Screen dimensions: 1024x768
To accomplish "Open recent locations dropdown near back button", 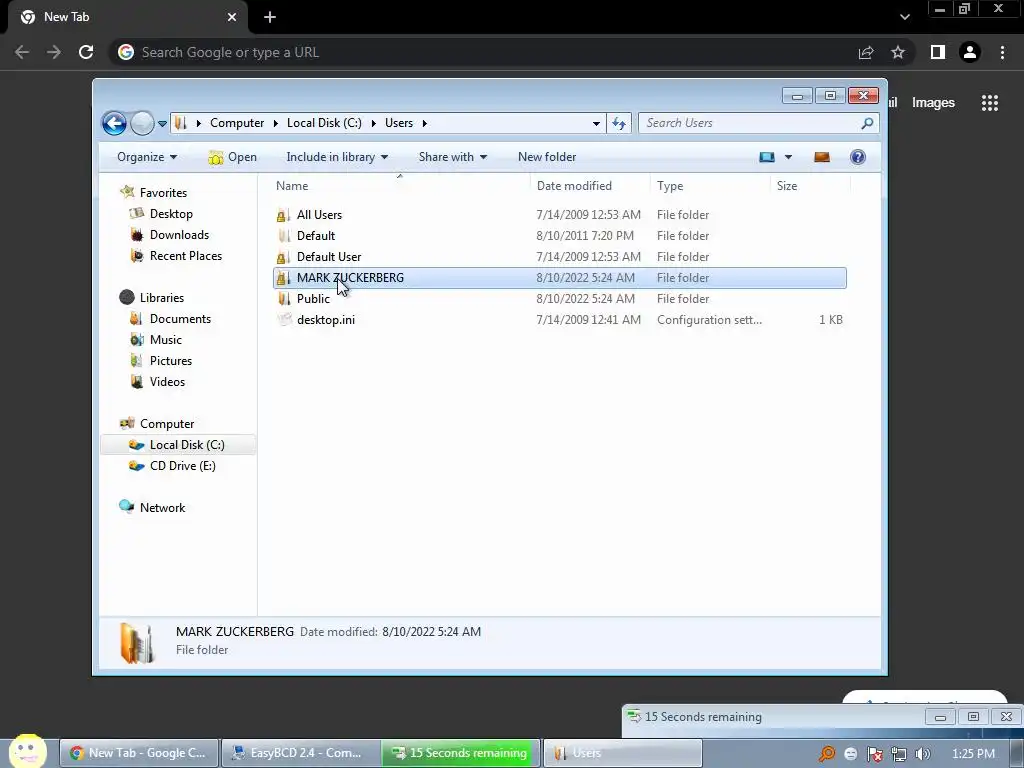I will pos(162,123).
